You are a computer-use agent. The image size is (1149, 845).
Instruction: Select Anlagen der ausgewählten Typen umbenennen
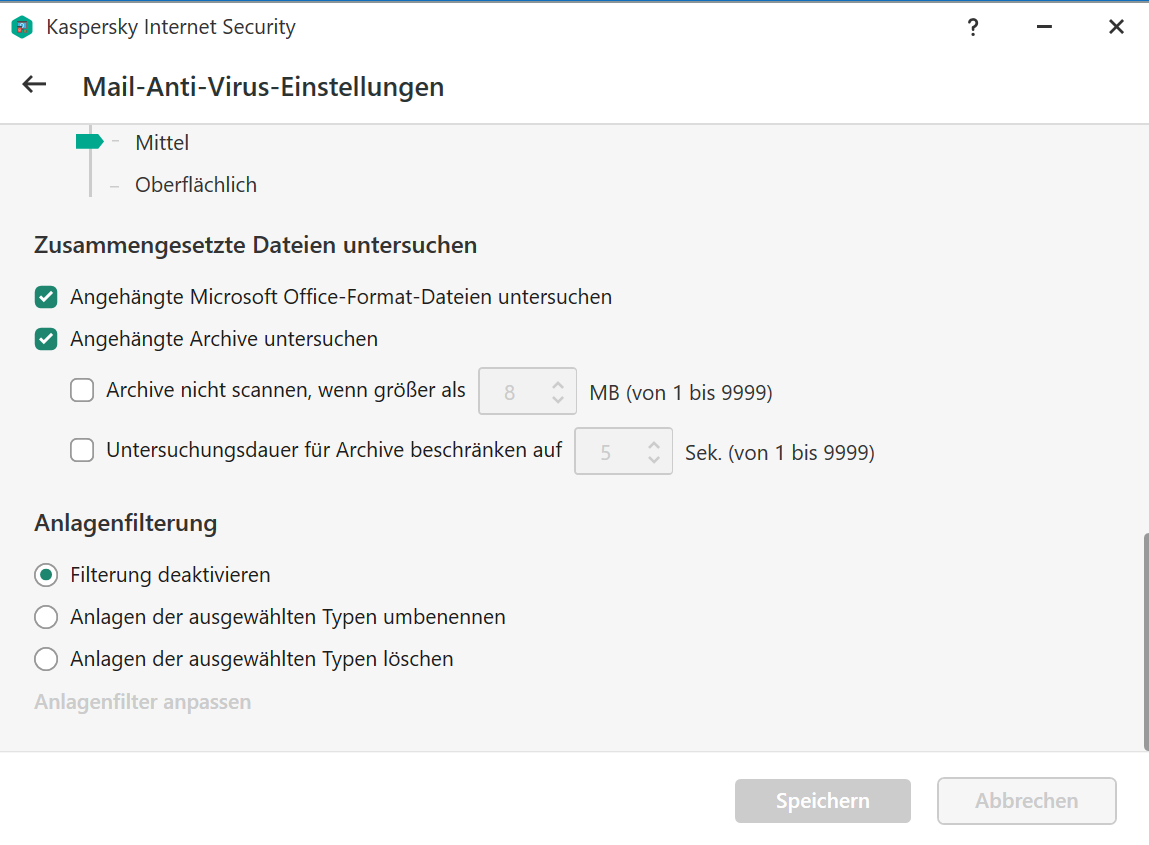[x=46, y=617]
